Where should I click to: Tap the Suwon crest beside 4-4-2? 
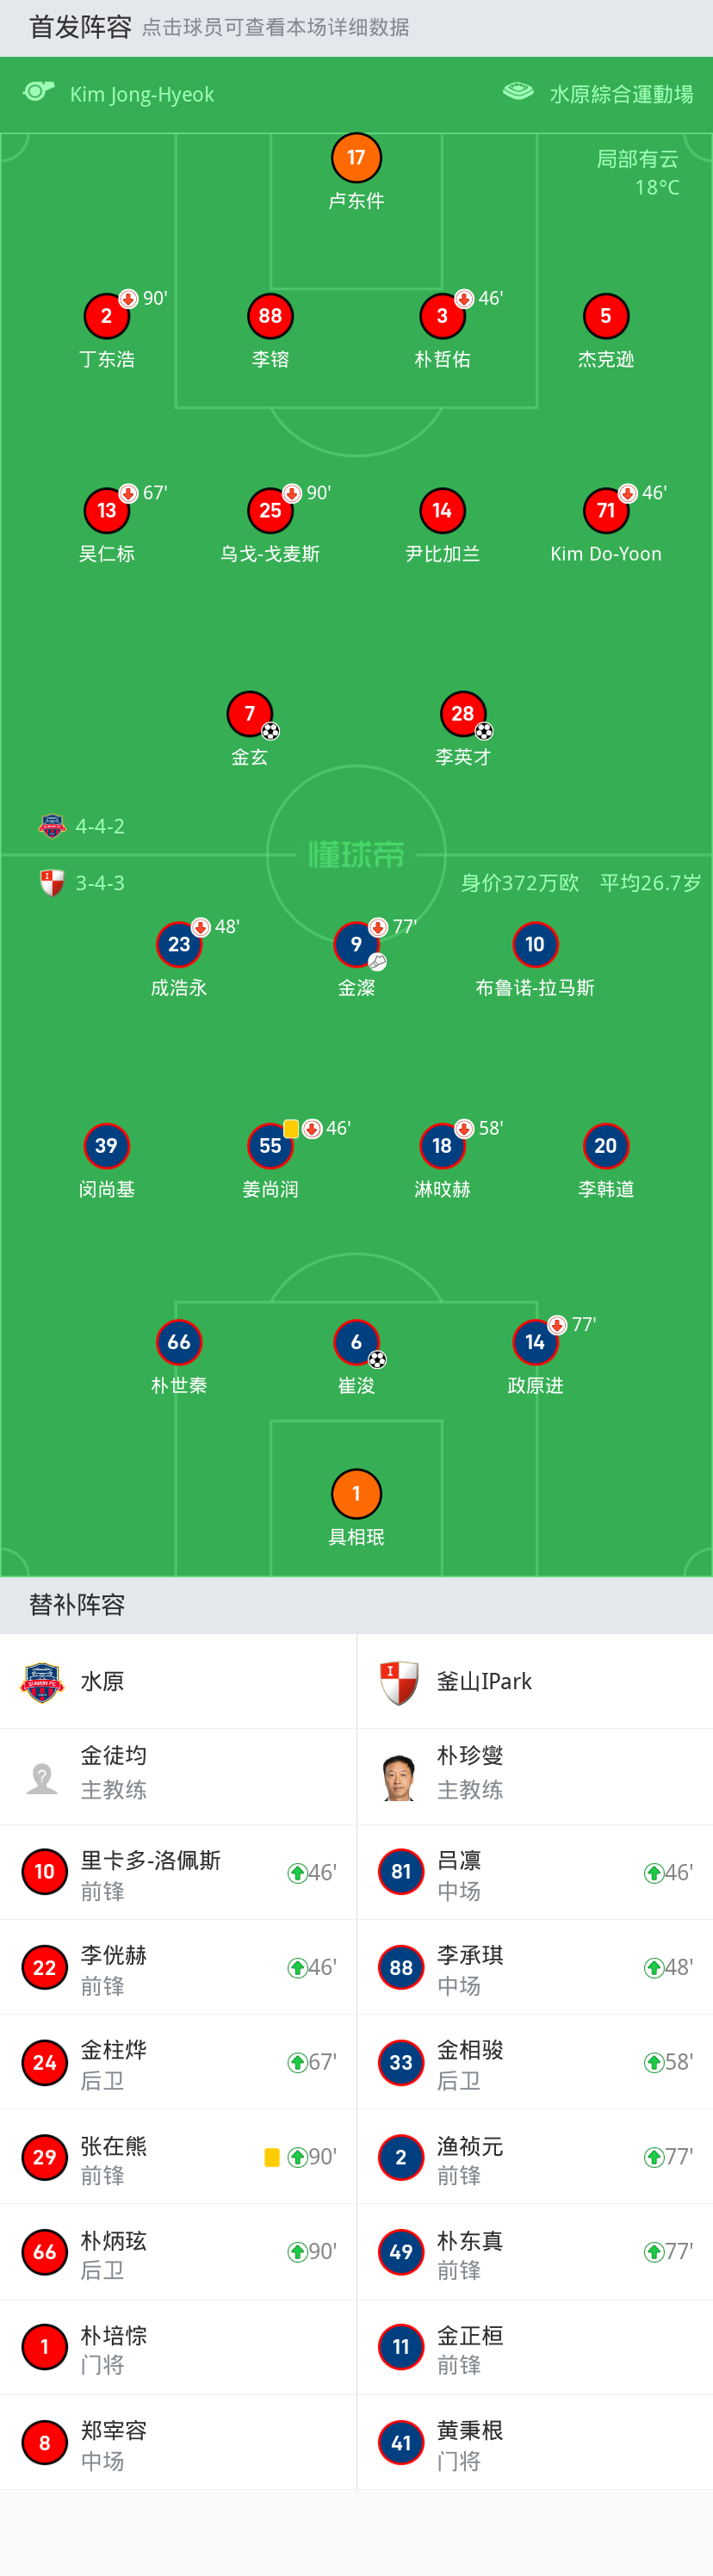tap(52, 826)
